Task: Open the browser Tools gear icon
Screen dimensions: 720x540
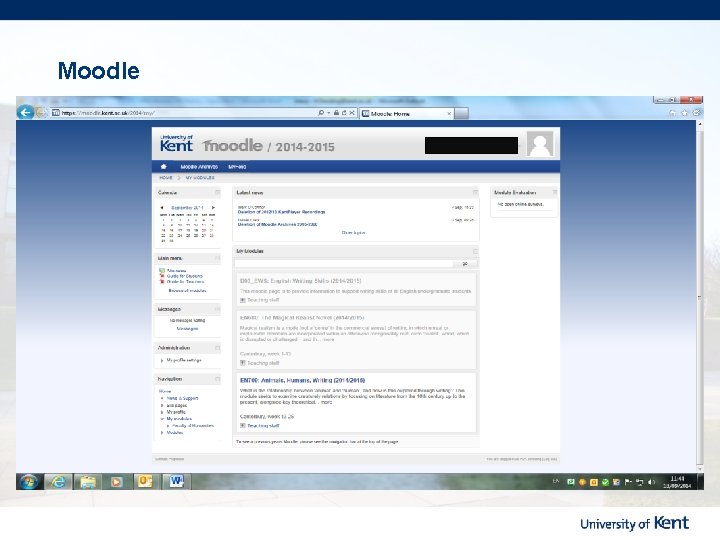Action: tap(697, 113)
